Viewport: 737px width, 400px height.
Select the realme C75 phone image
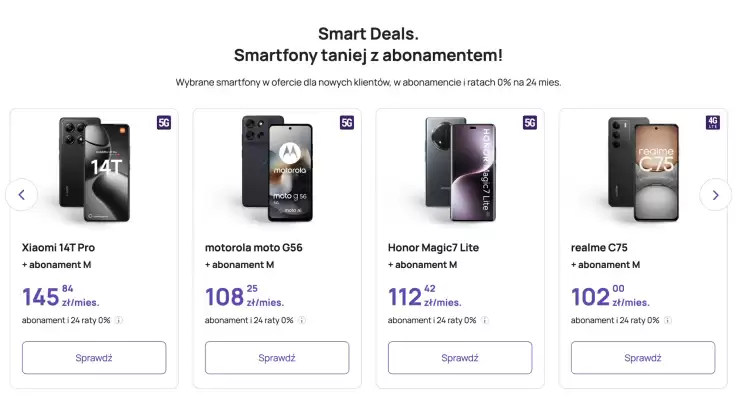(x=643, y=168)
